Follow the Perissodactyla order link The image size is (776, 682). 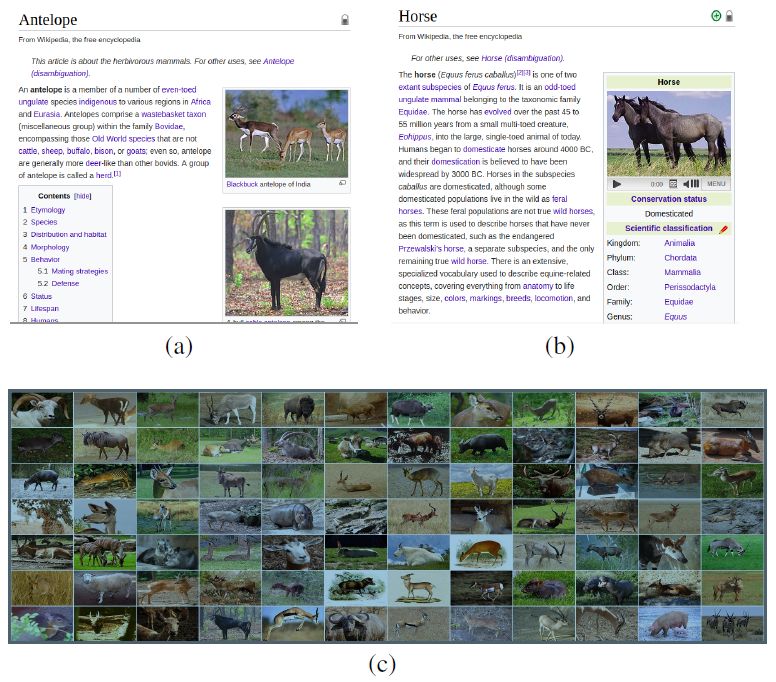click(x=690, y=287)
